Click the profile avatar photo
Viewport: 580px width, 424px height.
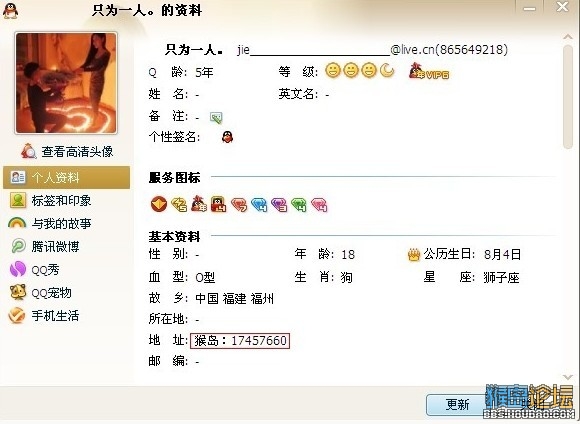pyautogui.click(x=66, y=83)
